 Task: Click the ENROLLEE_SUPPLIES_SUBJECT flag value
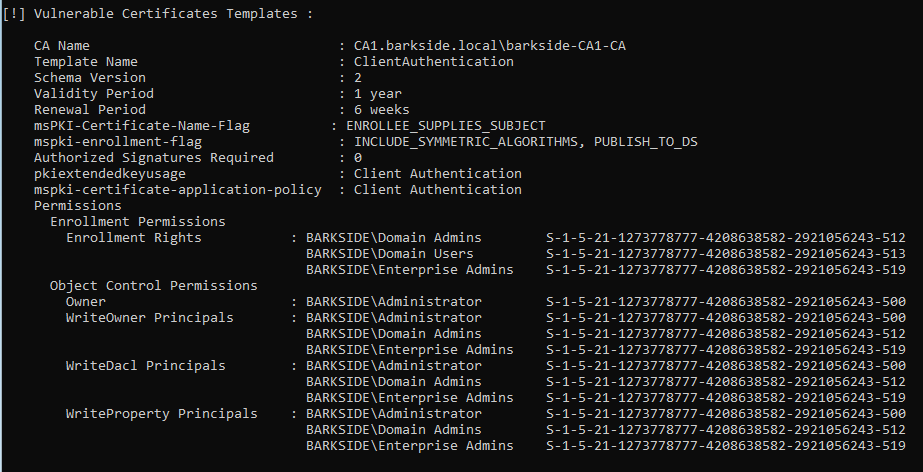pos(445,125)
